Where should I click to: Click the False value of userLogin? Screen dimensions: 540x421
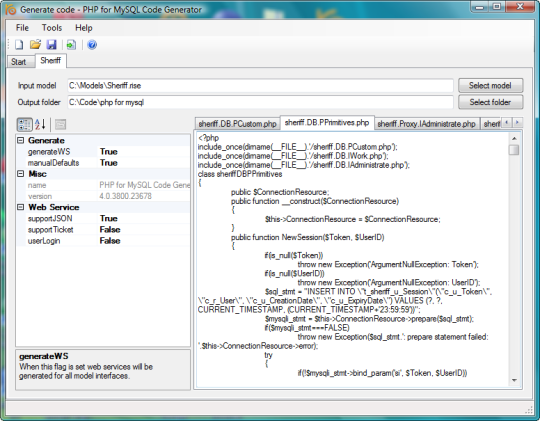tap(110, 240)
